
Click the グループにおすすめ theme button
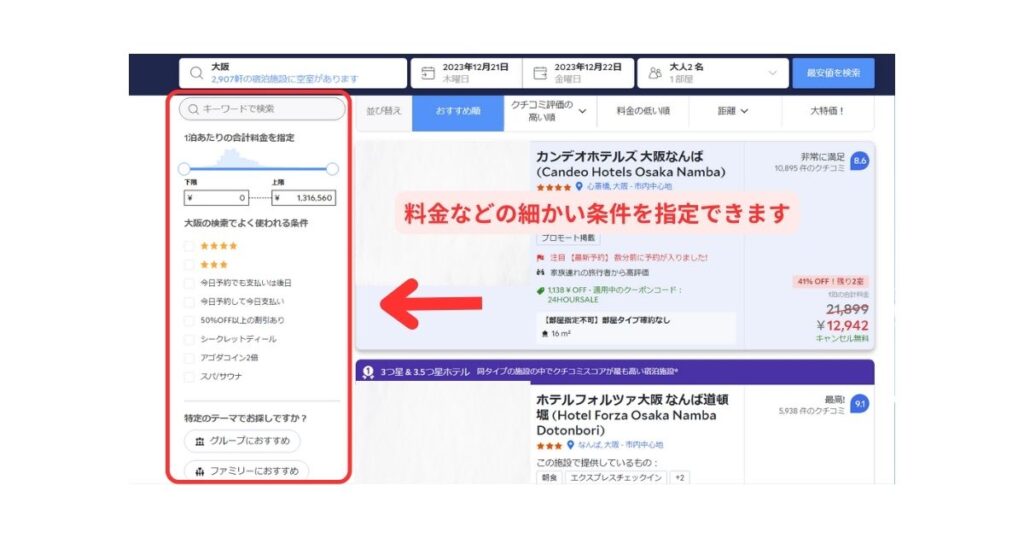[x=242, y=441]
